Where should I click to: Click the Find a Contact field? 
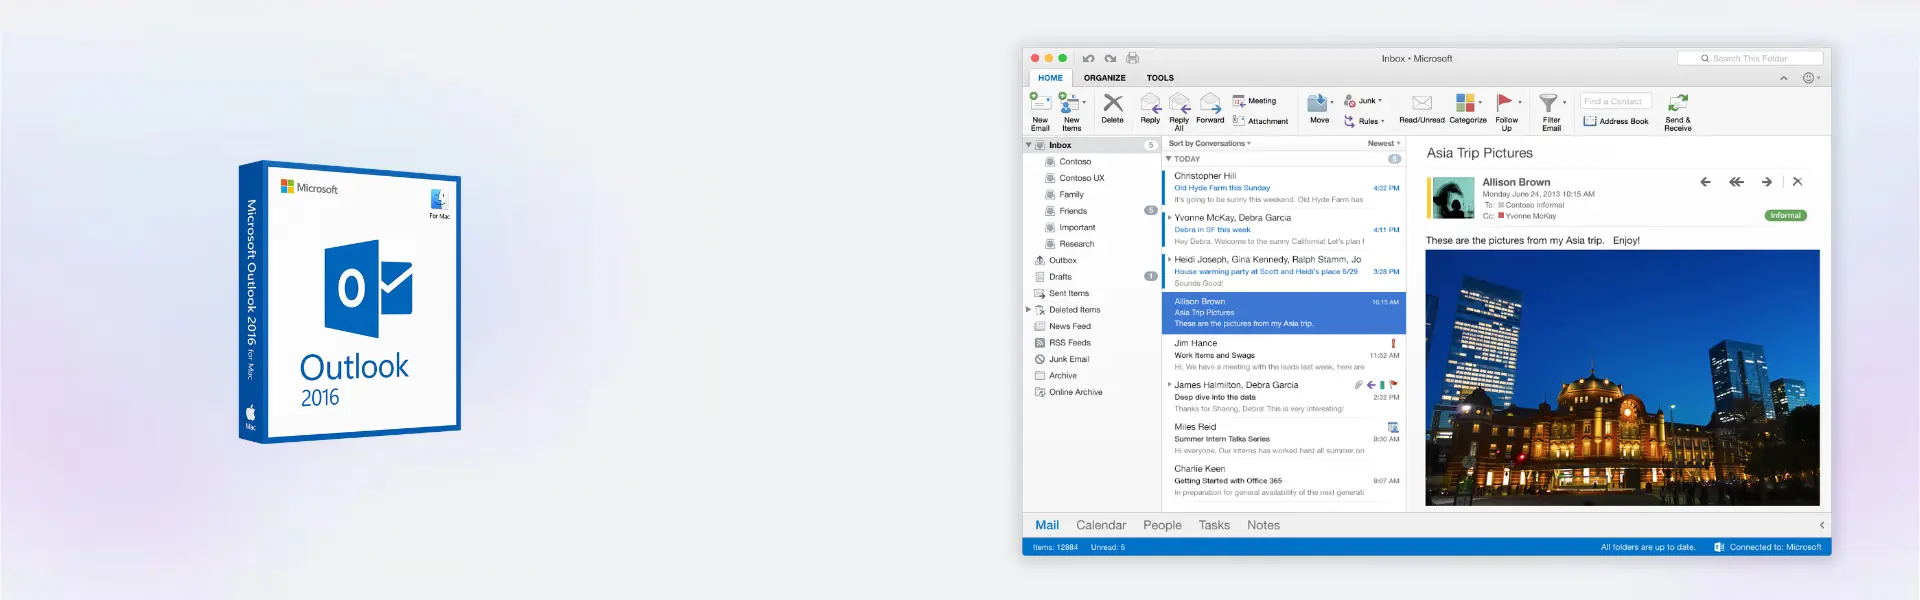1616,101
